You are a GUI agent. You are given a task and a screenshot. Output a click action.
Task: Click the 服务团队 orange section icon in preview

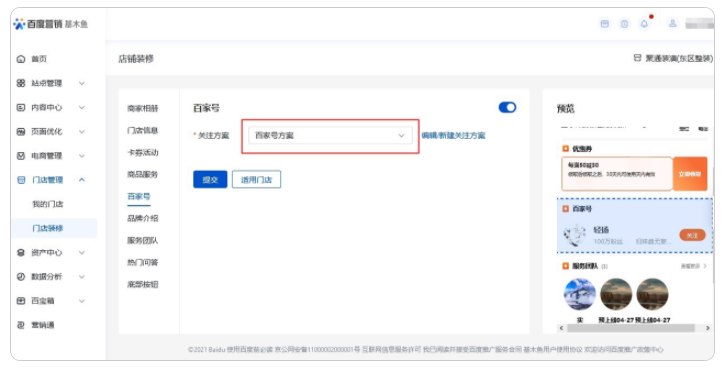(x=565, y=266)
